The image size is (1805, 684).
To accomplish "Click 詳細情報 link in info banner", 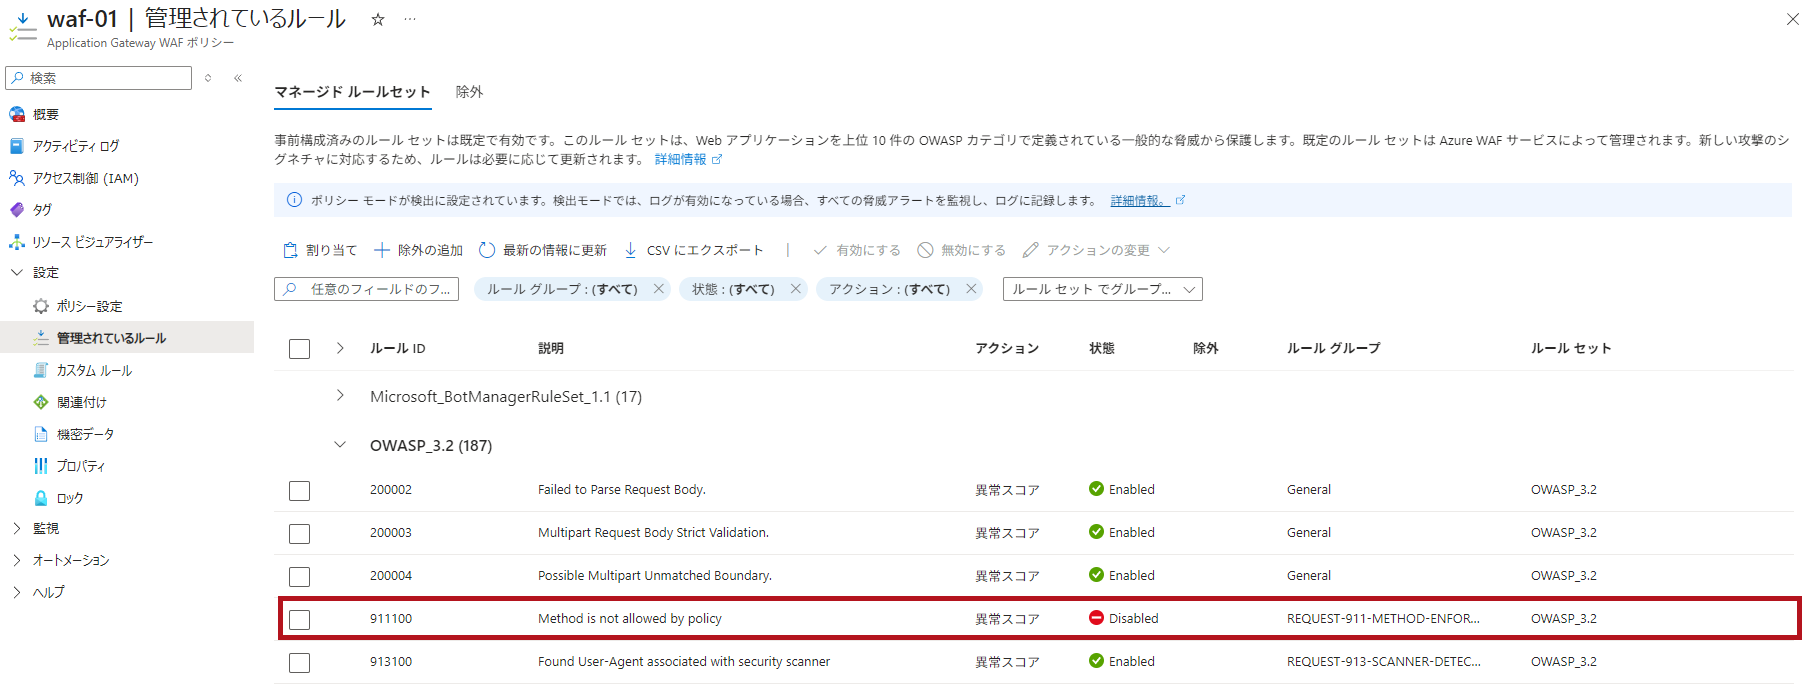I will click(1138, 201).
